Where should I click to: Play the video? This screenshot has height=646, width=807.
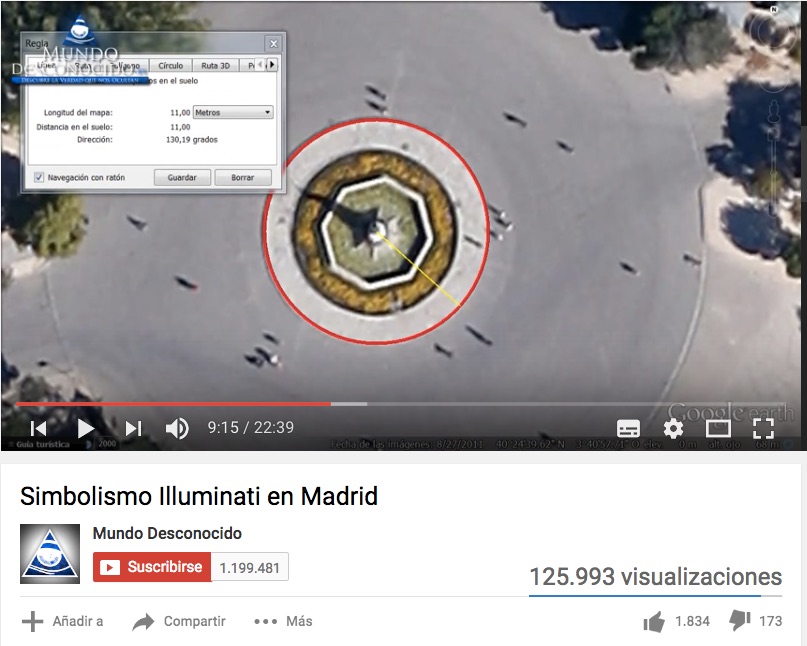point(85,428)
